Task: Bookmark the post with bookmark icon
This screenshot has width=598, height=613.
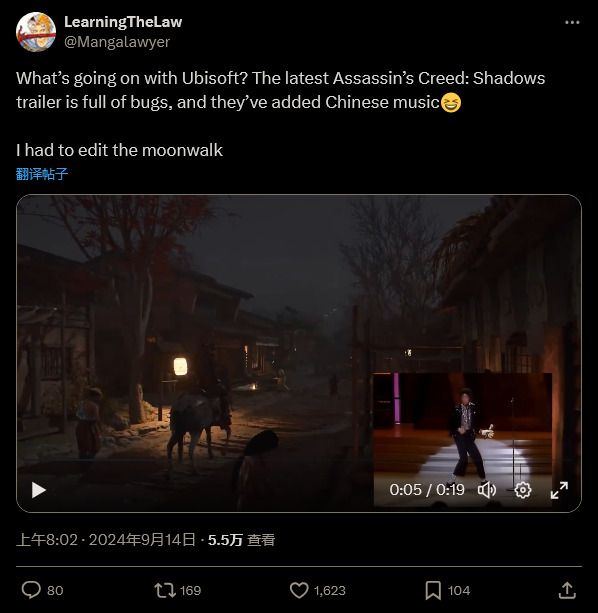Action: (433, 590)
